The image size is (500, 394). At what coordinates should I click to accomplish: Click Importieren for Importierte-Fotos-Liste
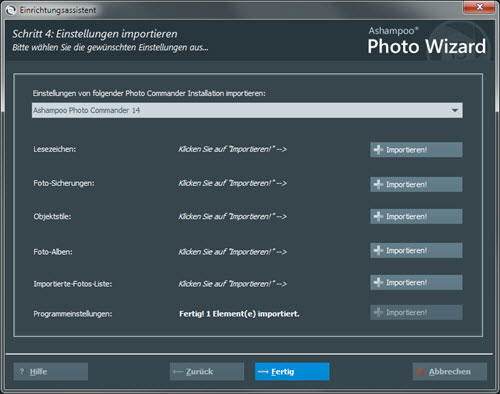point(416,282)
